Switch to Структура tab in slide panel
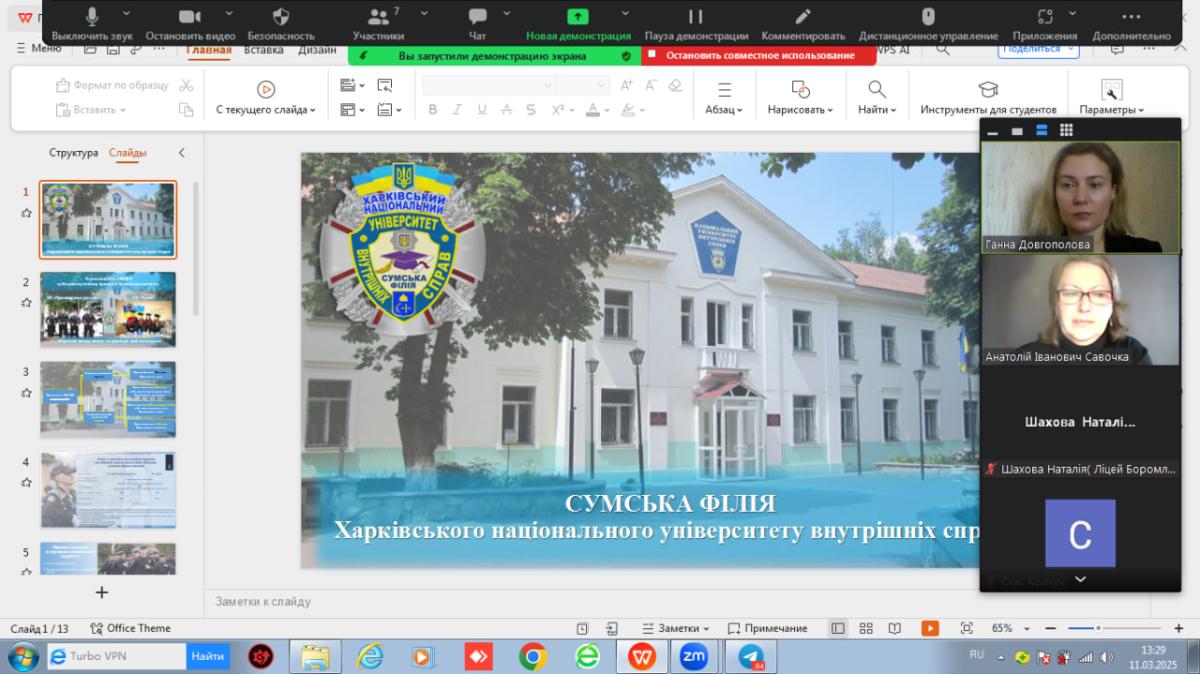Image resolution: width=1200 pixels, height=674 pixels. (x=73, y=153)
